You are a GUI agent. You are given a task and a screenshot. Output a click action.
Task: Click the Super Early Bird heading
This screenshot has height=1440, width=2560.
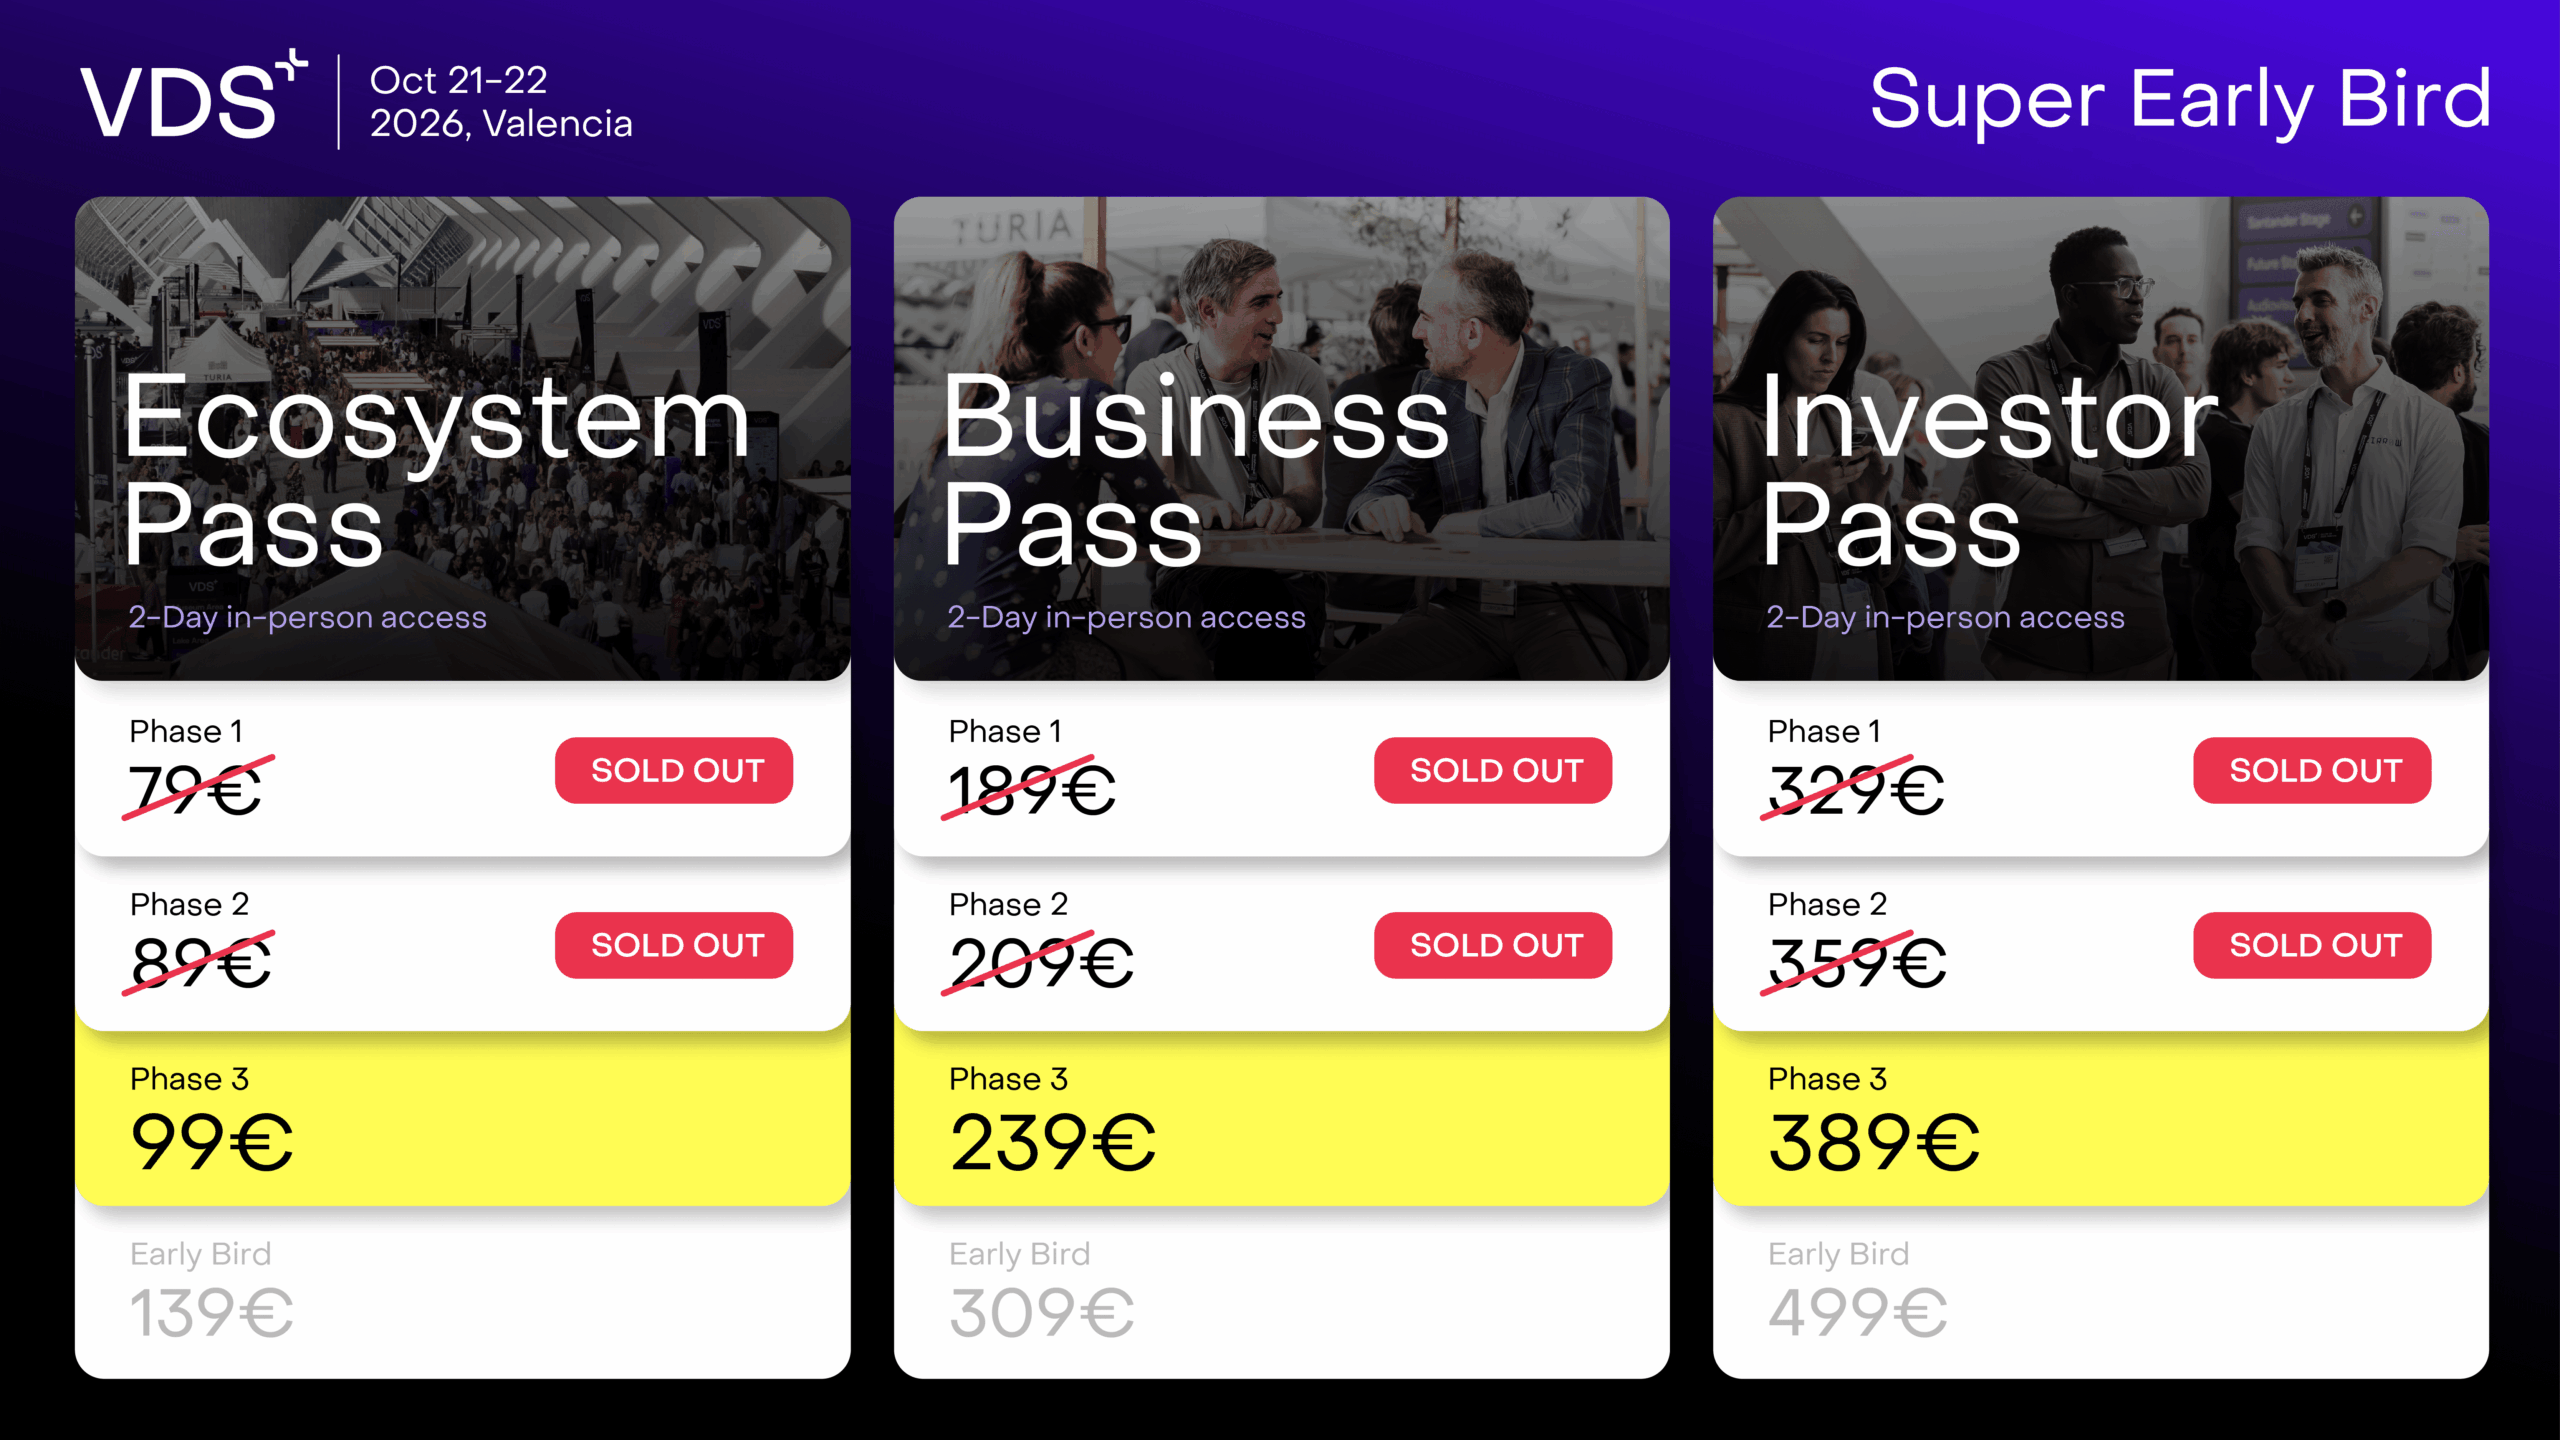[2180, 100]
